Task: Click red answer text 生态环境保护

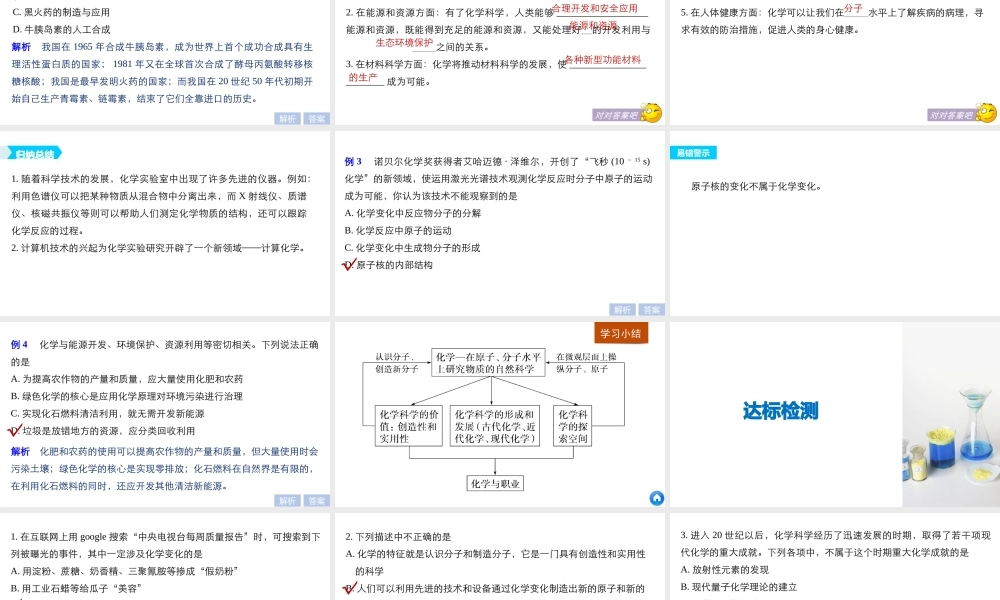Action: pyautogui.click(x=404, y=43)
